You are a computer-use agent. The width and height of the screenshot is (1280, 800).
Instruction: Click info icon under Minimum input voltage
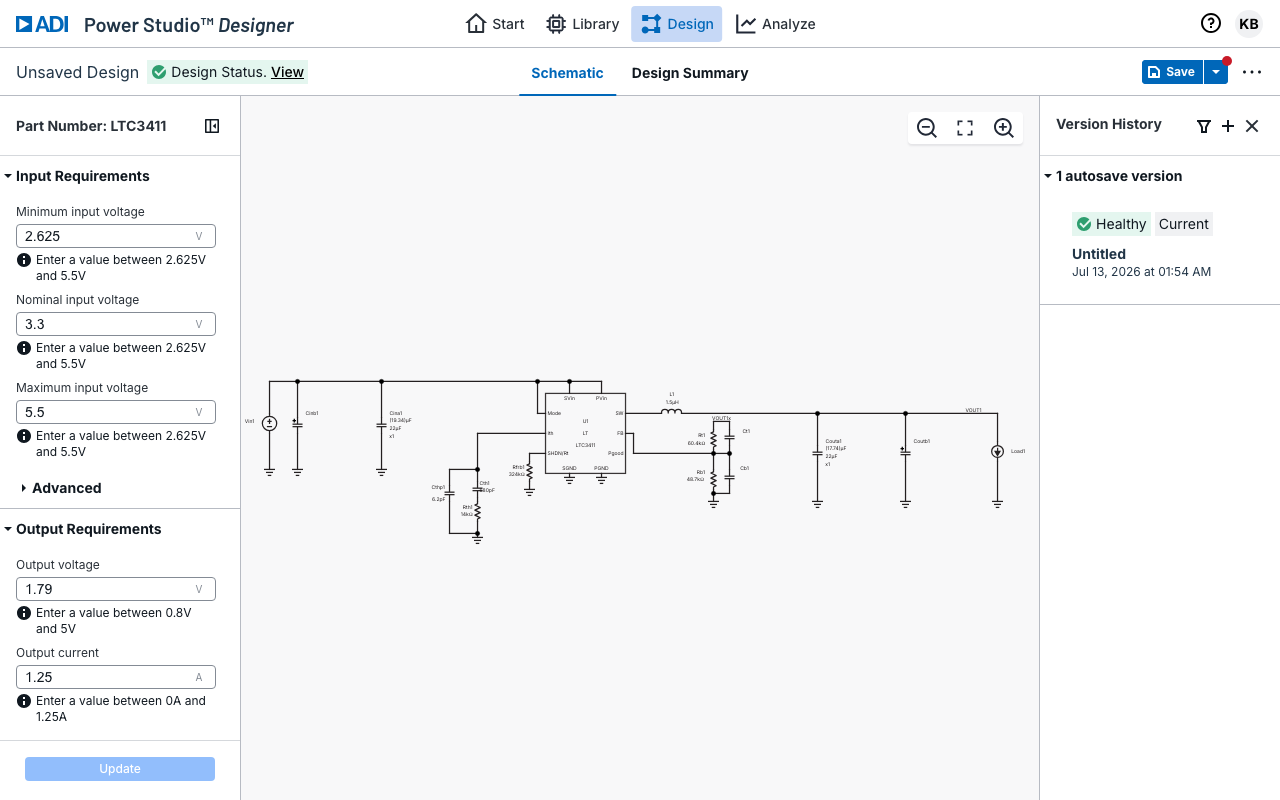[x=24, y=260]
